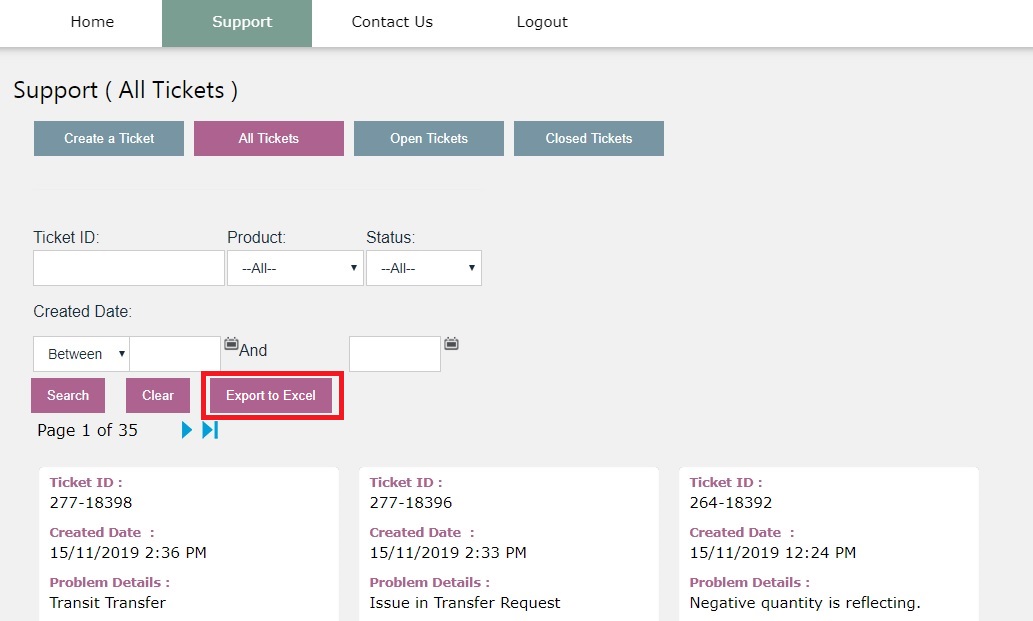
Task: Jump to the last page of tickets
Action: (209, 430)
